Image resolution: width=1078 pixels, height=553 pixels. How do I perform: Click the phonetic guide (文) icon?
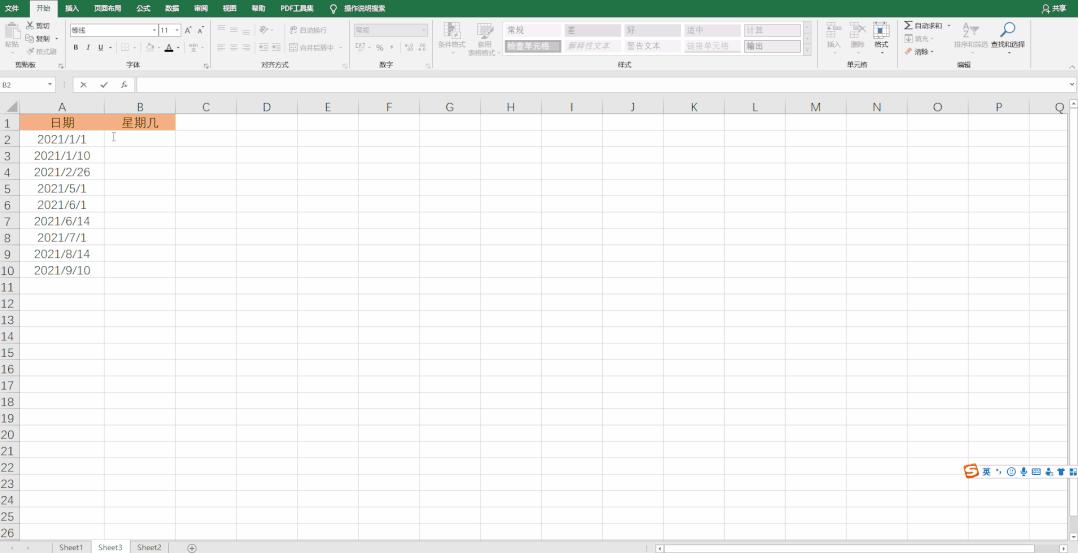(193, 47)
